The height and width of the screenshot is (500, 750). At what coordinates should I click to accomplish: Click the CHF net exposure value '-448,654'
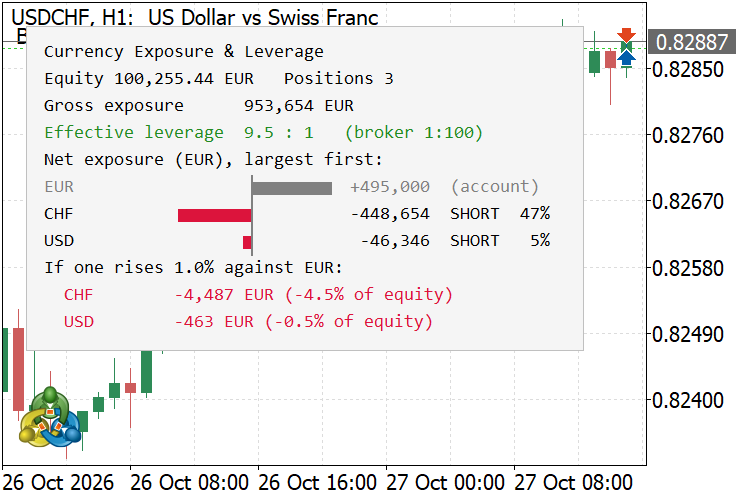390,213
